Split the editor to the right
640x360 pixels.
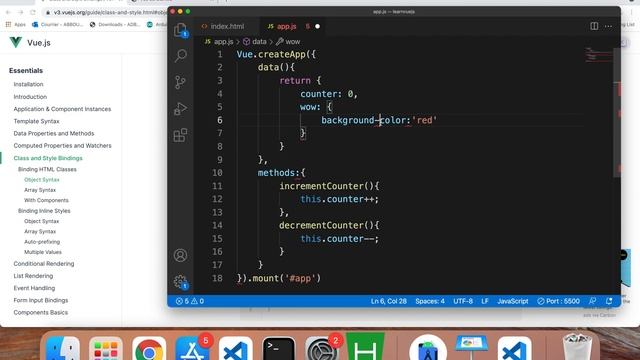594,26
